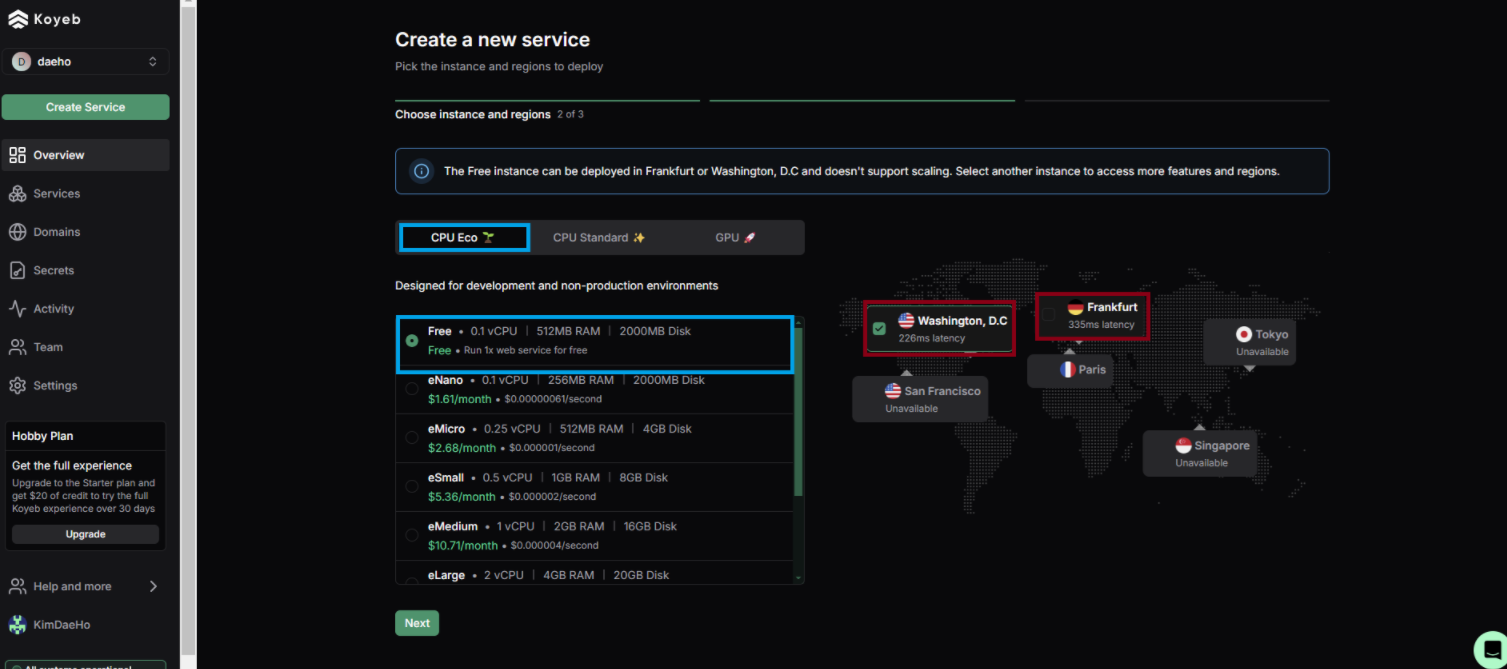Click the instance list scrollbar
1507x669 pixels.
click(x=798, y=410)
